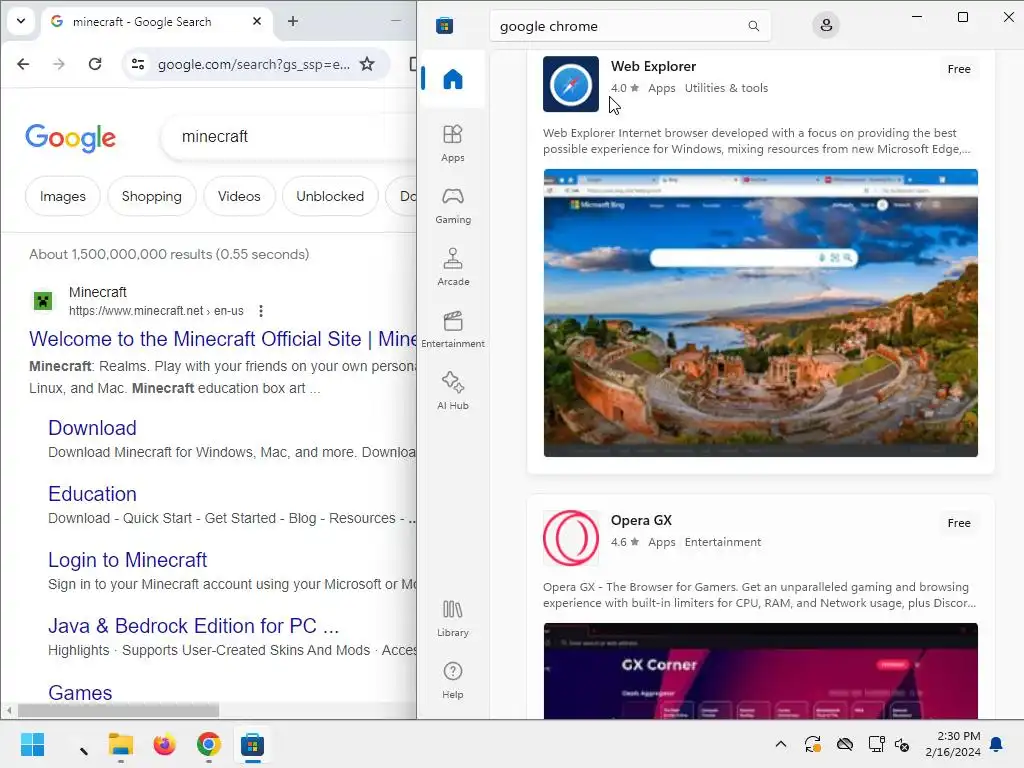Click the Opera GX app icon
1024x768 pixels.
[571, 538]
